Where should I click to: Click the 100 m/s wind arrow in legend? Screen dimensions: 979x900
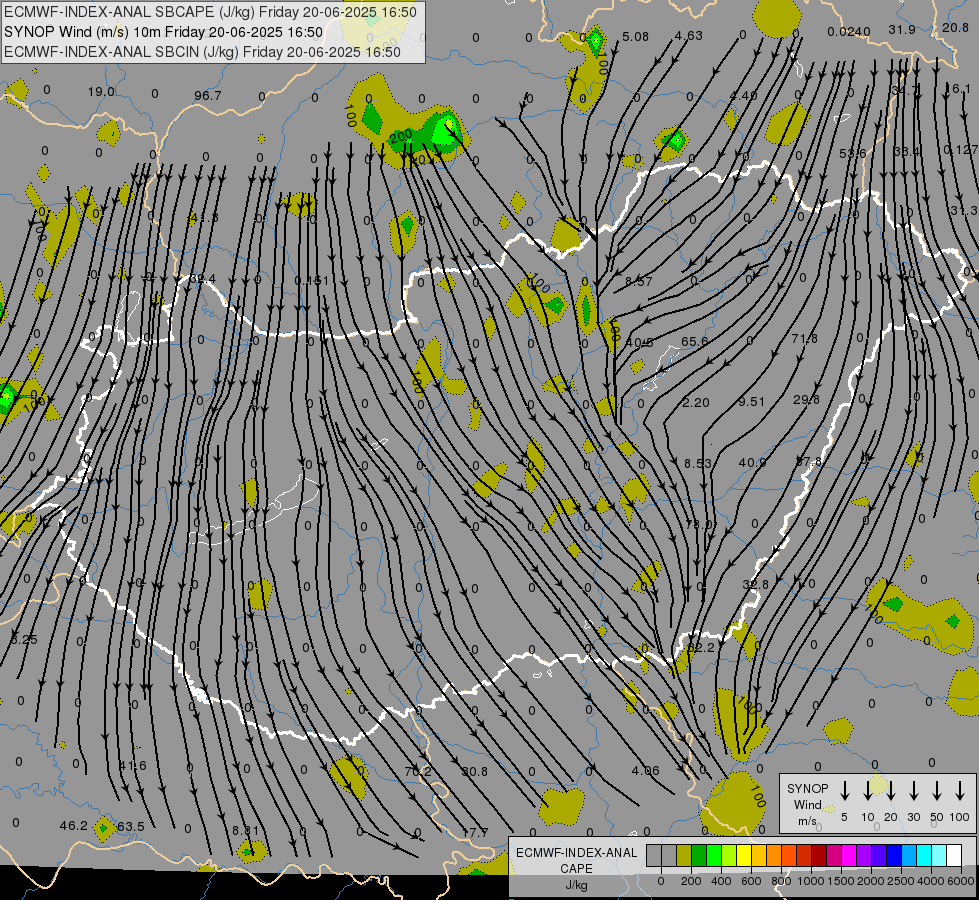pos(960,791)
